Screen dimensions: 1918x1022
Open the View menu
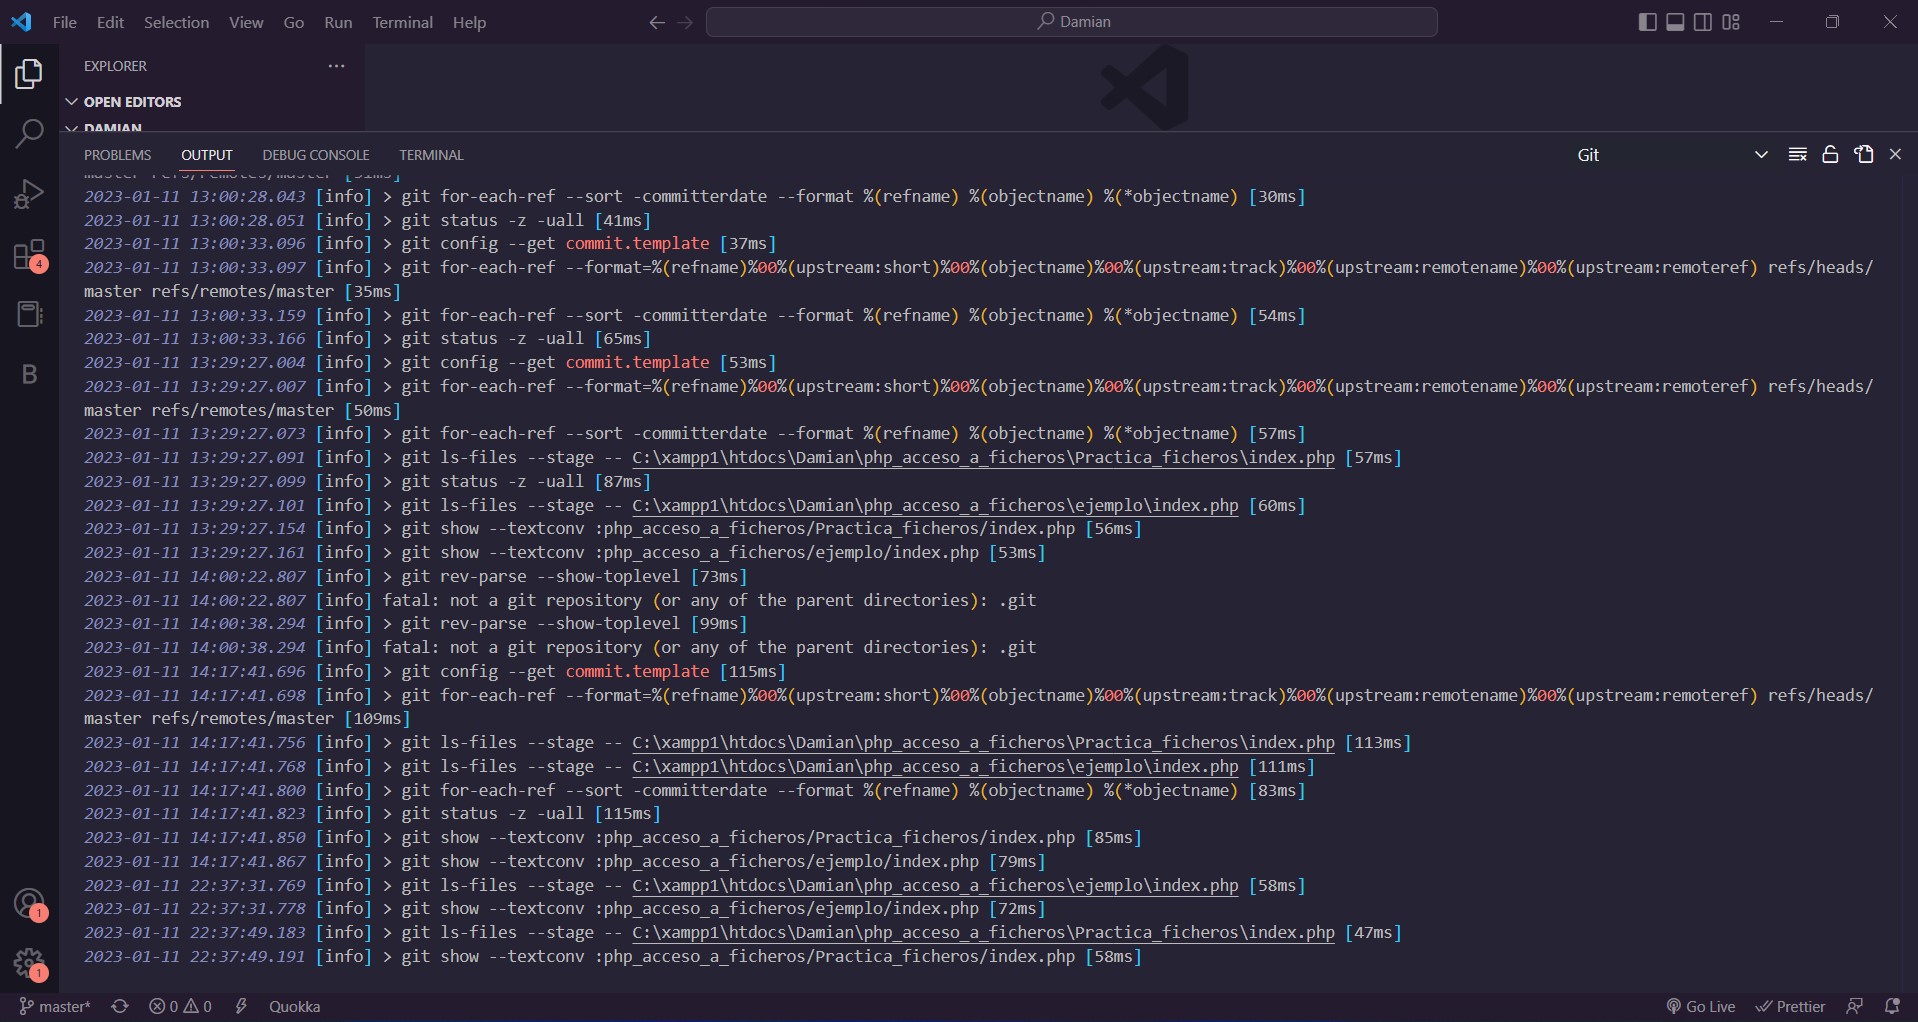point(246,22)
